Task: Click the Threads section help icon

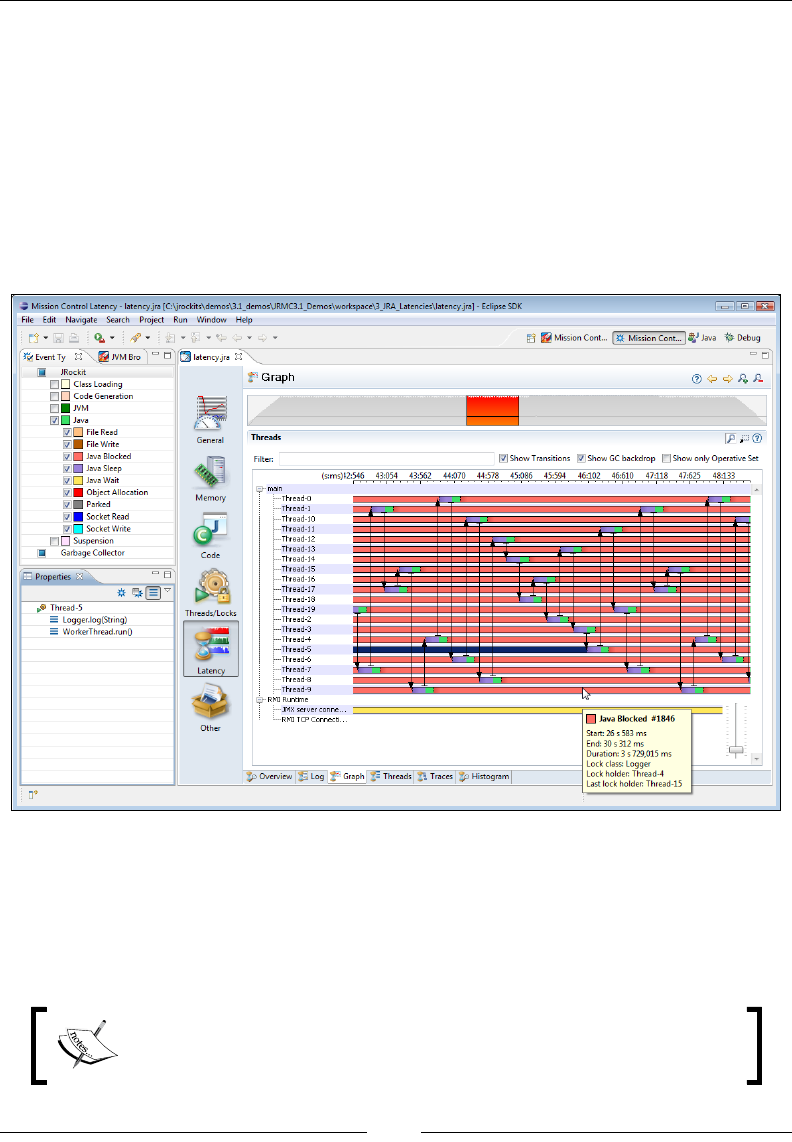Action: [757, 438]
